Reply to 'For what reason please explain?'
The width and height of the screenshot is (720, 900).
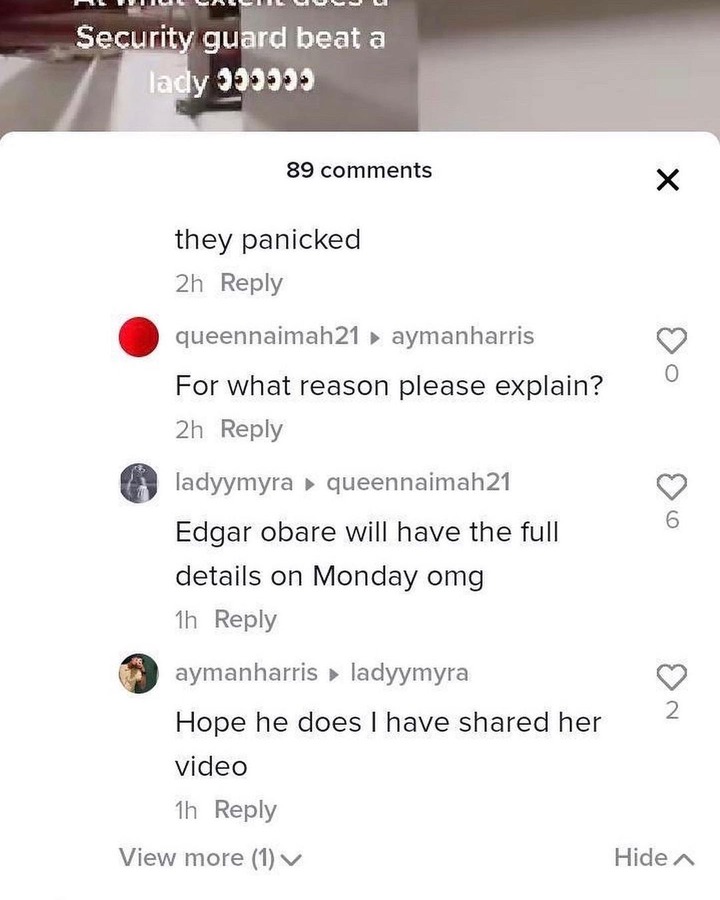click(251, 429)
